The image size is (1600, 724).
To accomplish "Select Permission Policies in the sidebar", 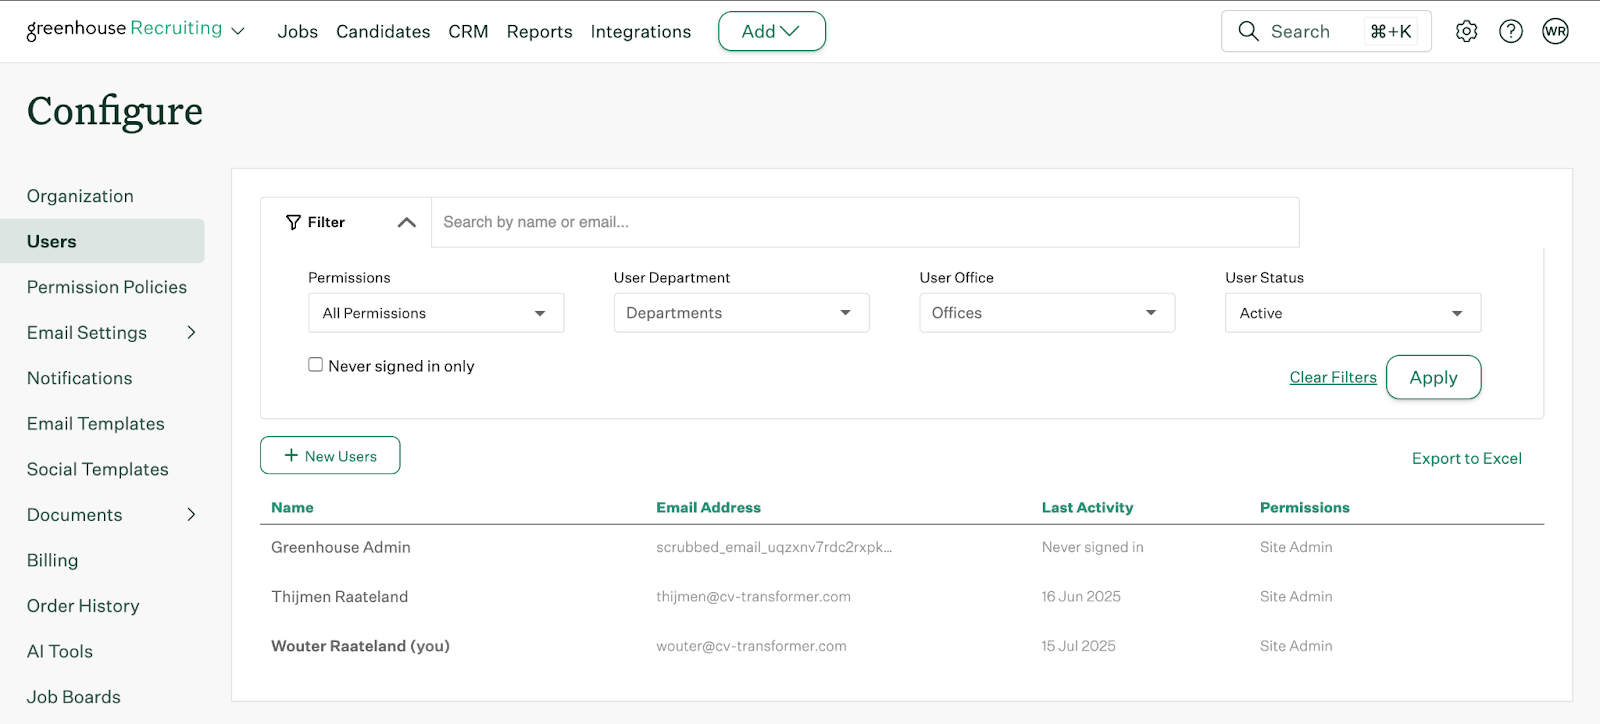I will click(107, 287).
